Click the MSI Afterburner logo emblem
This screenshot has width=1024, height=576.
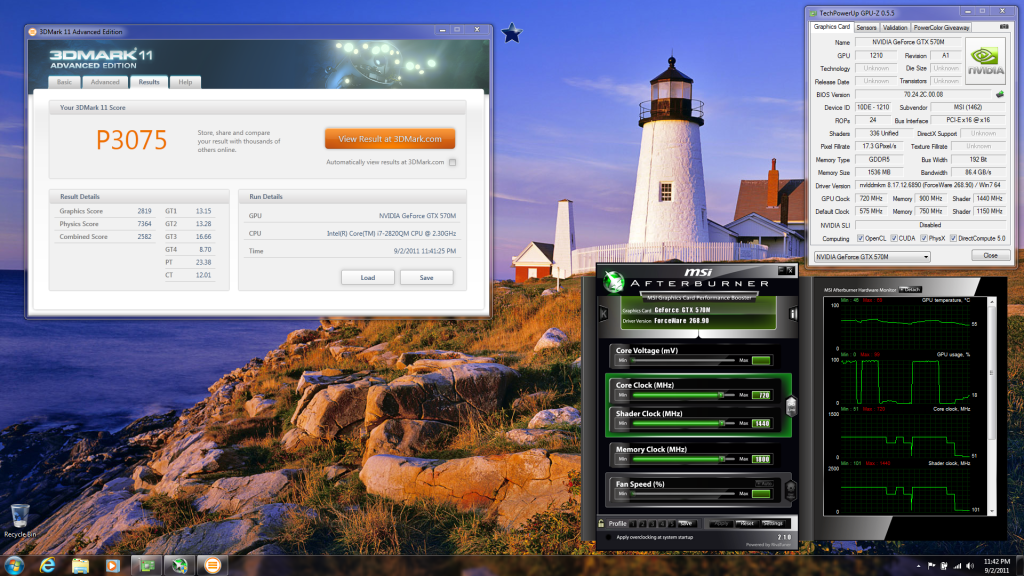pos(613,281)
